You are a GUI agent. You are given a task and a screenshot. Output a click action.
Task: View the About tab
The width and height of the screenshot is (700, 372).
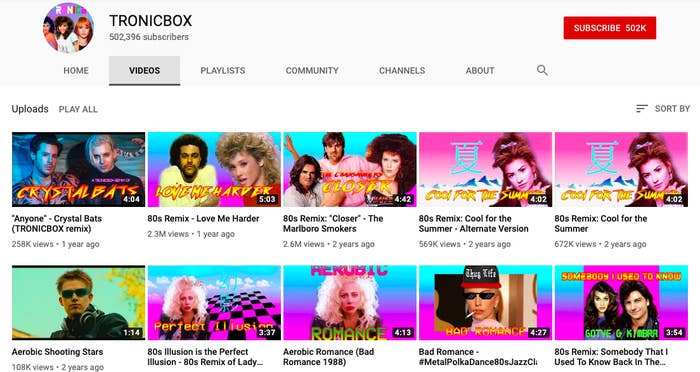tap(480, 71)
